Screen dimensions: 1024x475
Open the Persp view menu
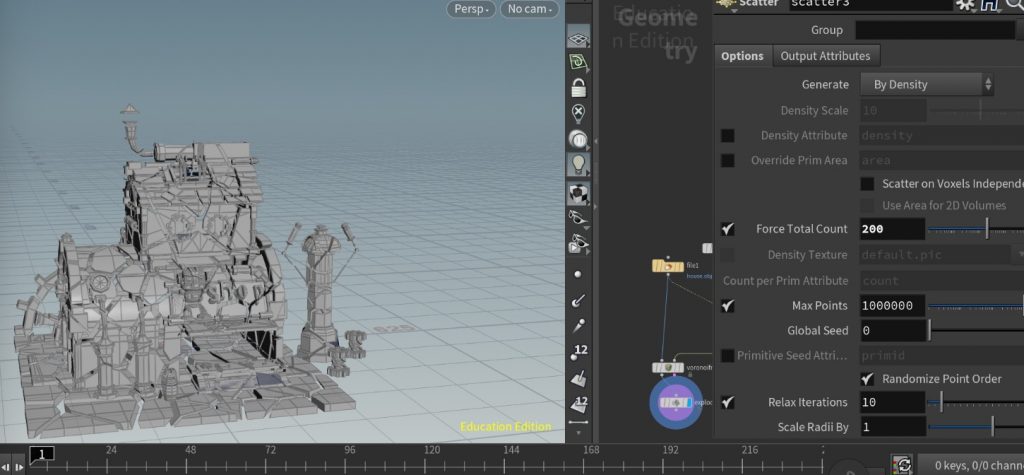pyautogui.click(x=471, y=9)
